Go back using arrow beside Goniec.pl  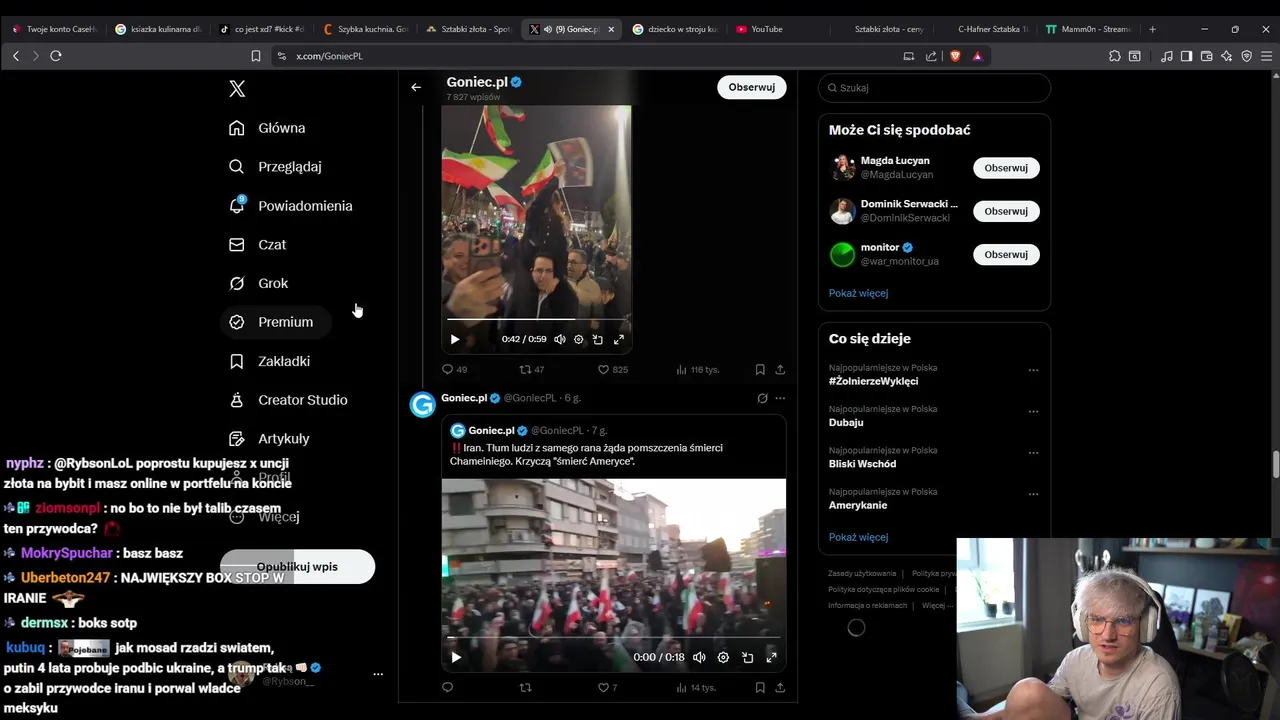[x=416, y=88]
